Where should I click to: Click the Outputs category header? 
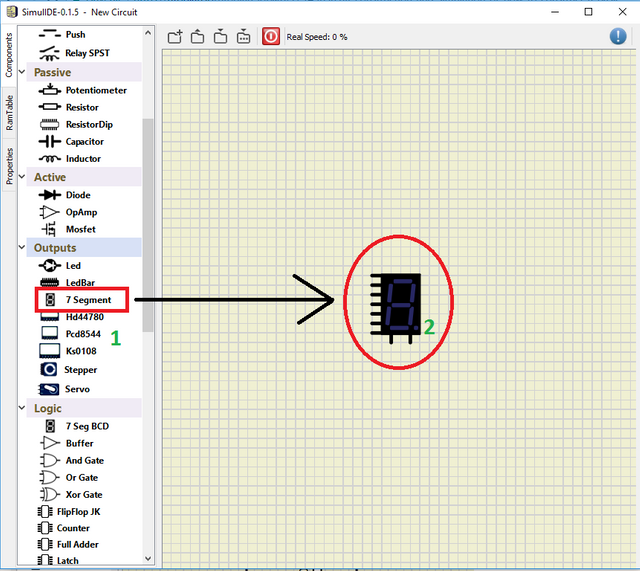pos(84,248)
